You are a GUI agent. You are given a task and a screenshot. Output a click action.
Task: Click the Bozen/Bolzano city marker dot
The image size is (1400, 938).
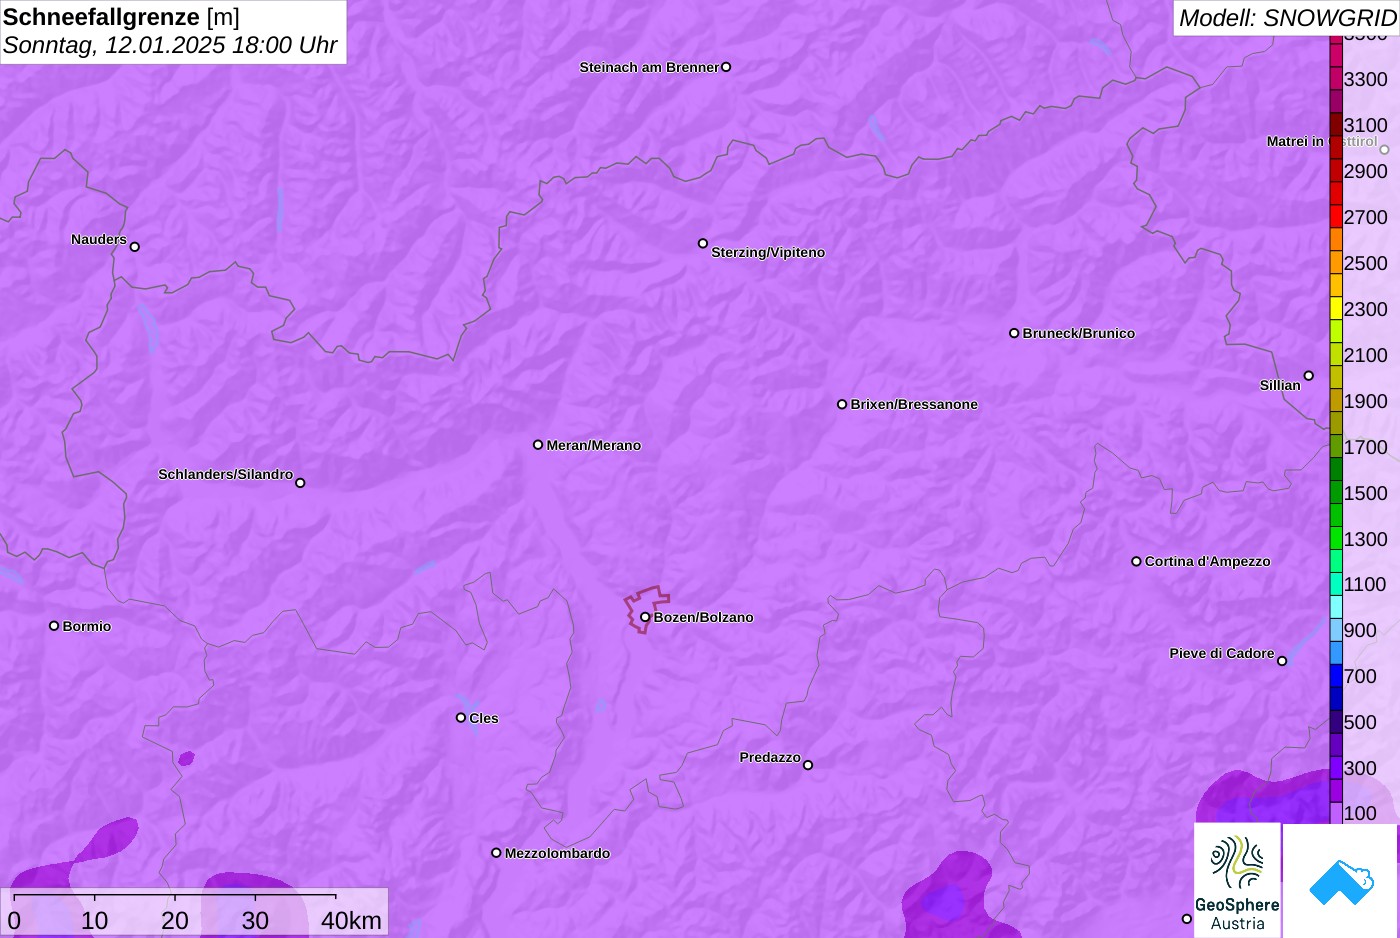click(645, 617)
